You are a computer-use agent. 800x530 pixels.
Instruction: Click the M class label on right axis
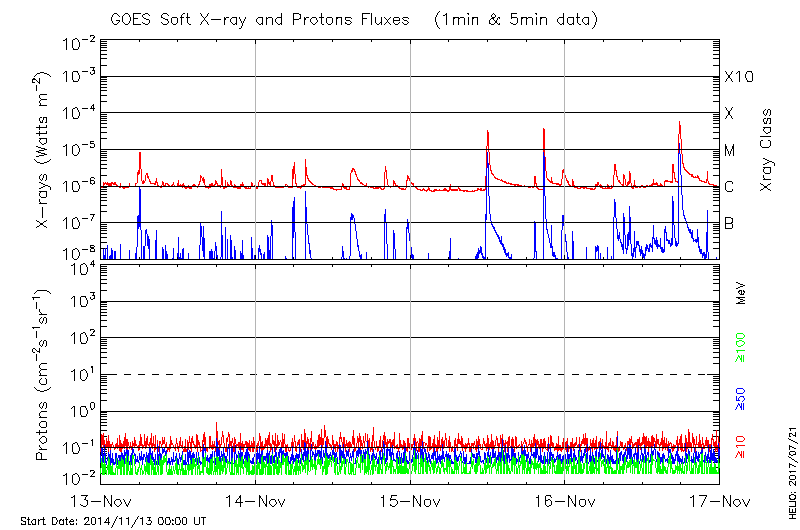pos(730,150)
